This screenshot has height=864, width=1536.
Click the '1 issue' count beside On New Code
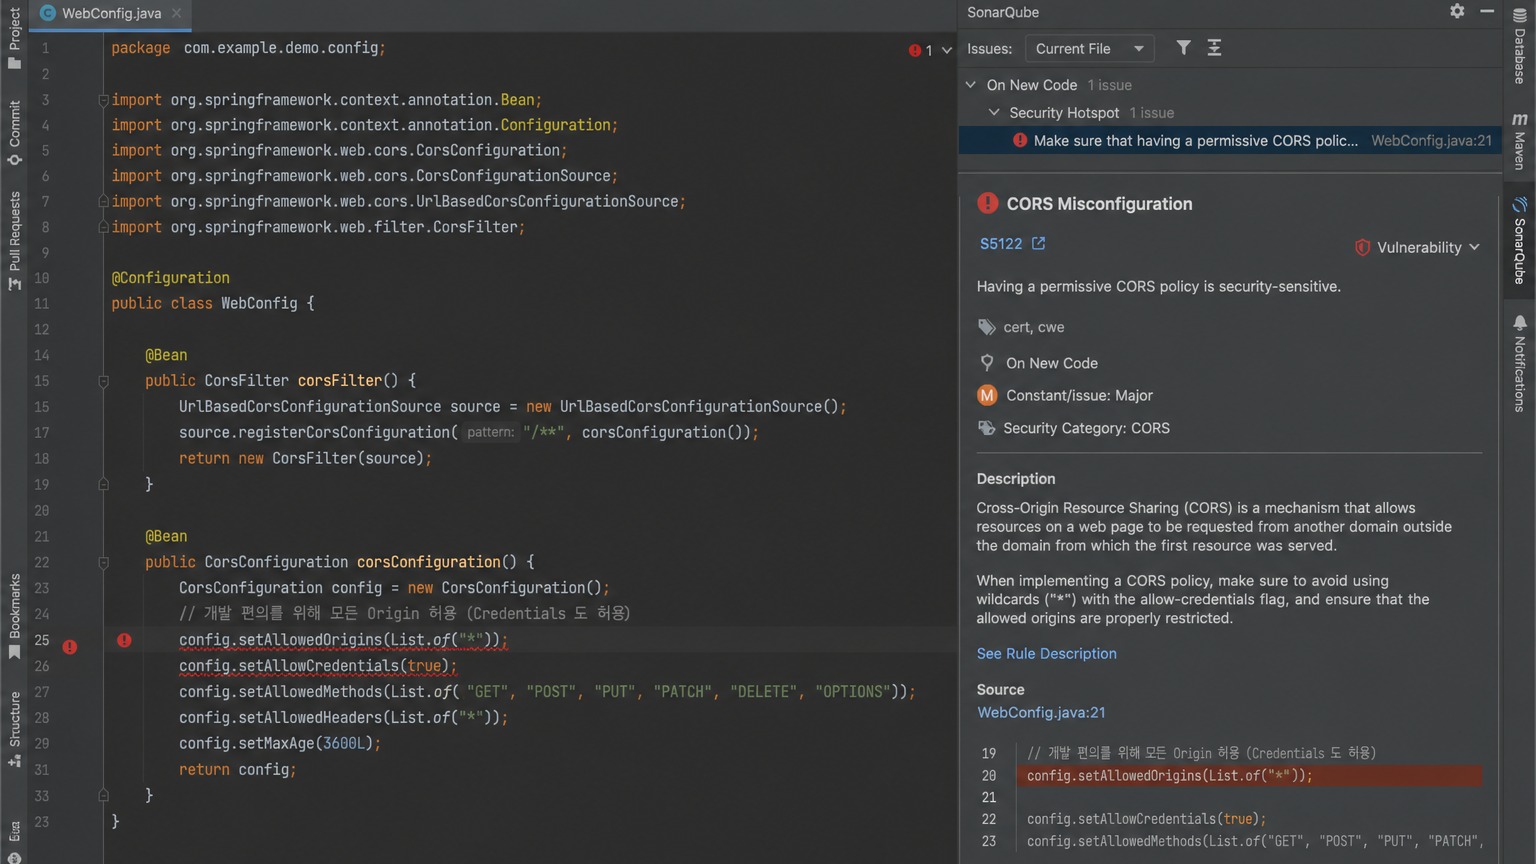(x=1109, y=85)
